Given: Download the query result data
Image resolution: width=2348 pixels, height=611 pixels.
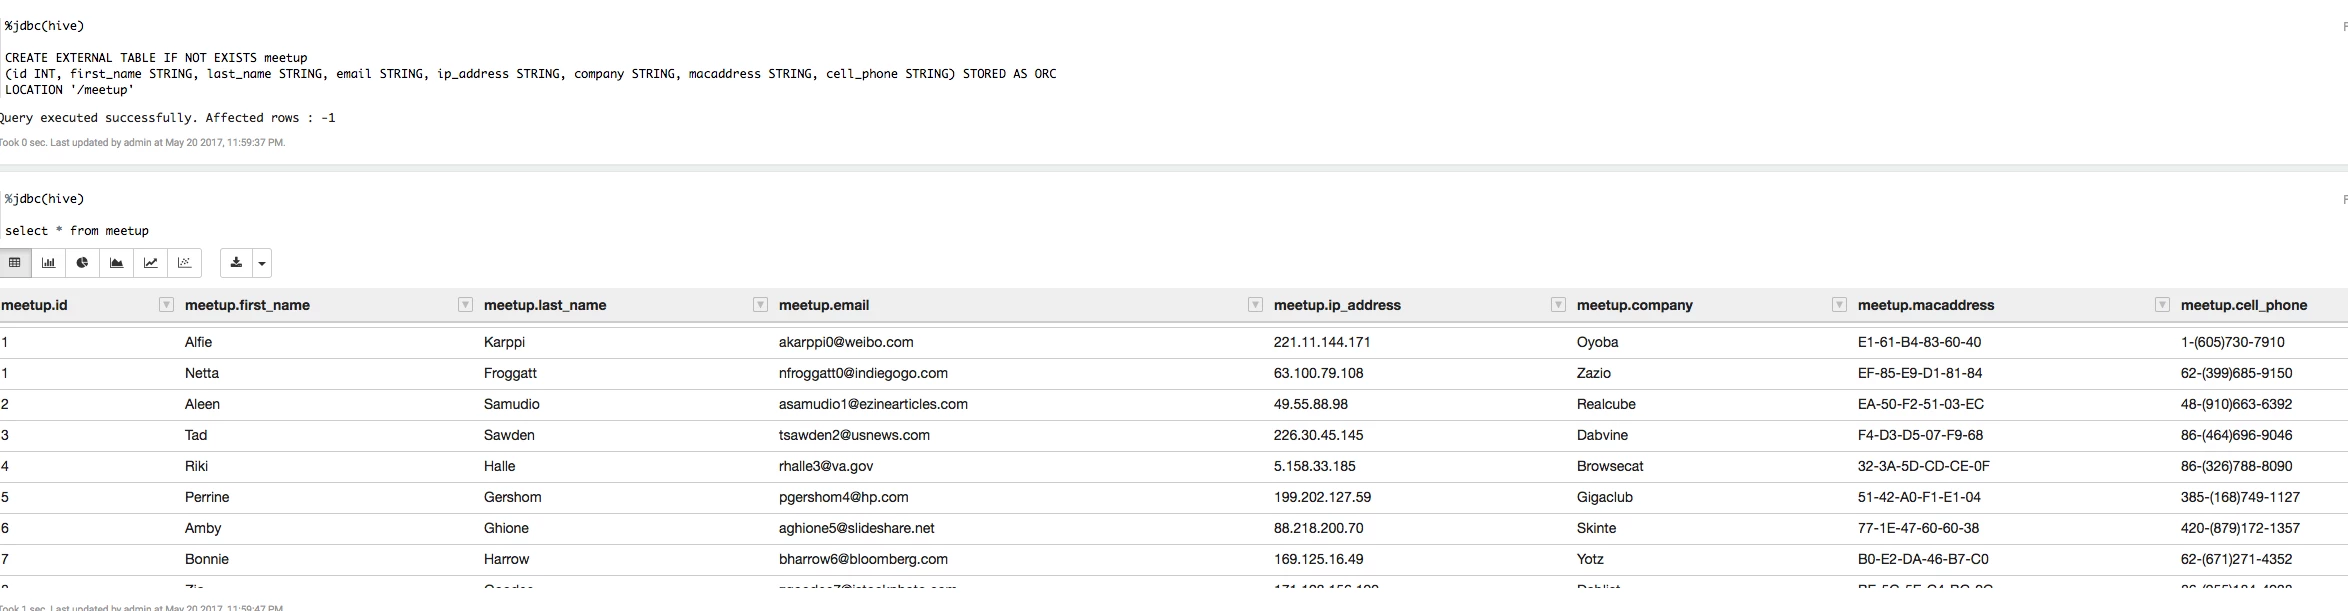Looking at the screenshot, I should click(236, 263).
